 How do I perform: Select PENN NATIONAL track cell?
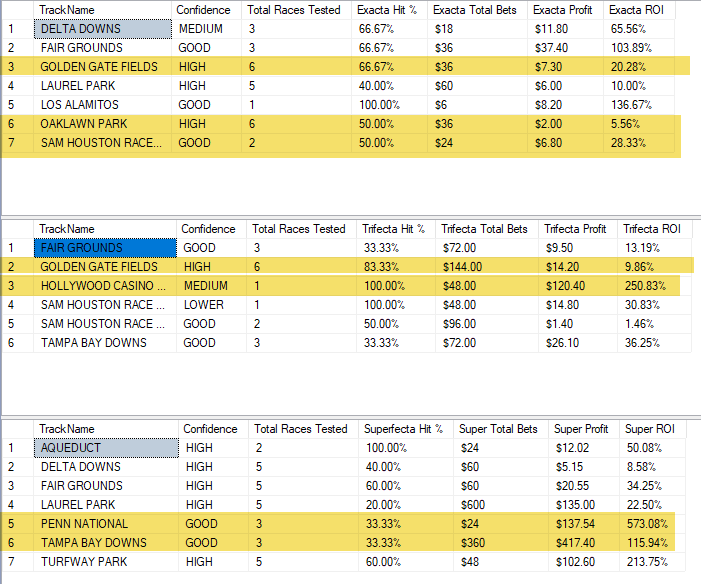(106, 524)
